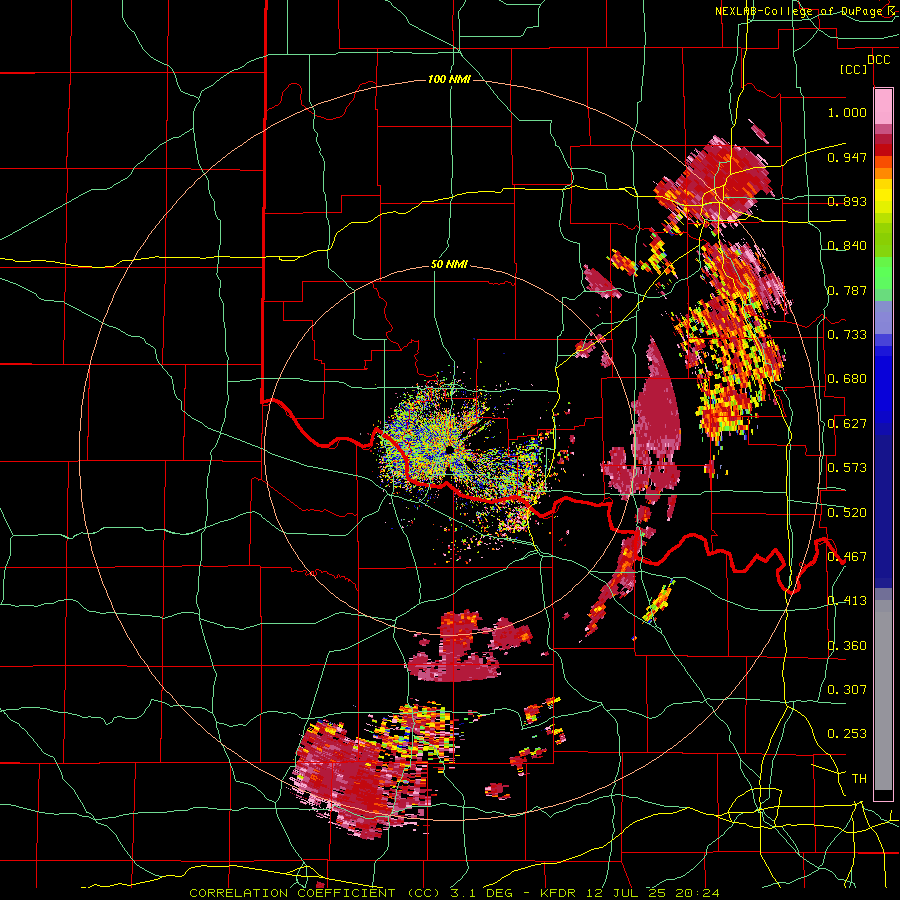Viewport: 900px width, 900px height.
Task: Pick the bright green segment of color bar
Action: coord(883,273)
